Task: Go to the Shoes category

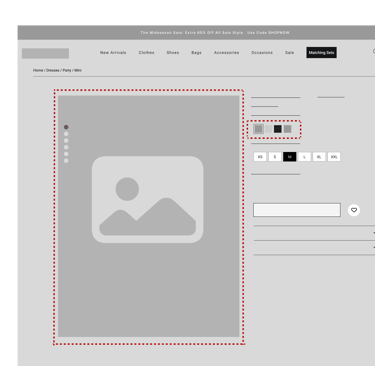Action: pyautogui.click(x=173, y=53)
